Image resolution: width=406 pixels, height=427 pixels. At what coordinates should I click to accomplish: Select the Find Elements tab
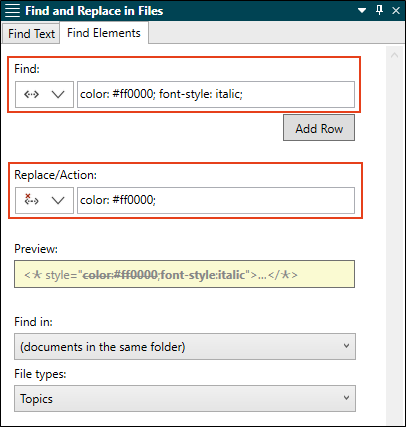click(104, 33)
